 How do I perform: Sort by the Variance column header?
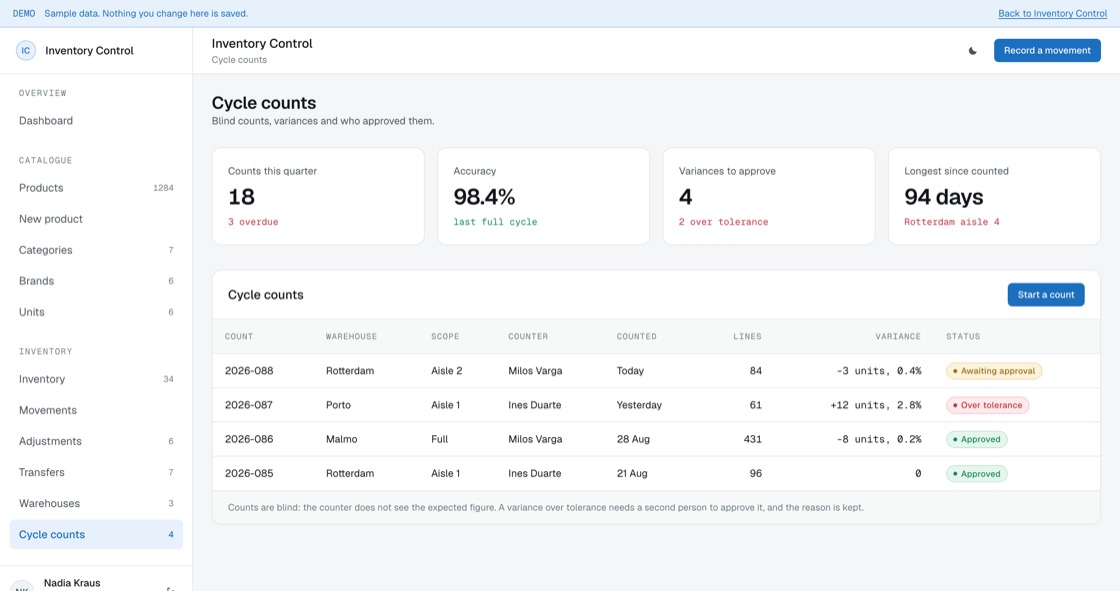(898, 336)
